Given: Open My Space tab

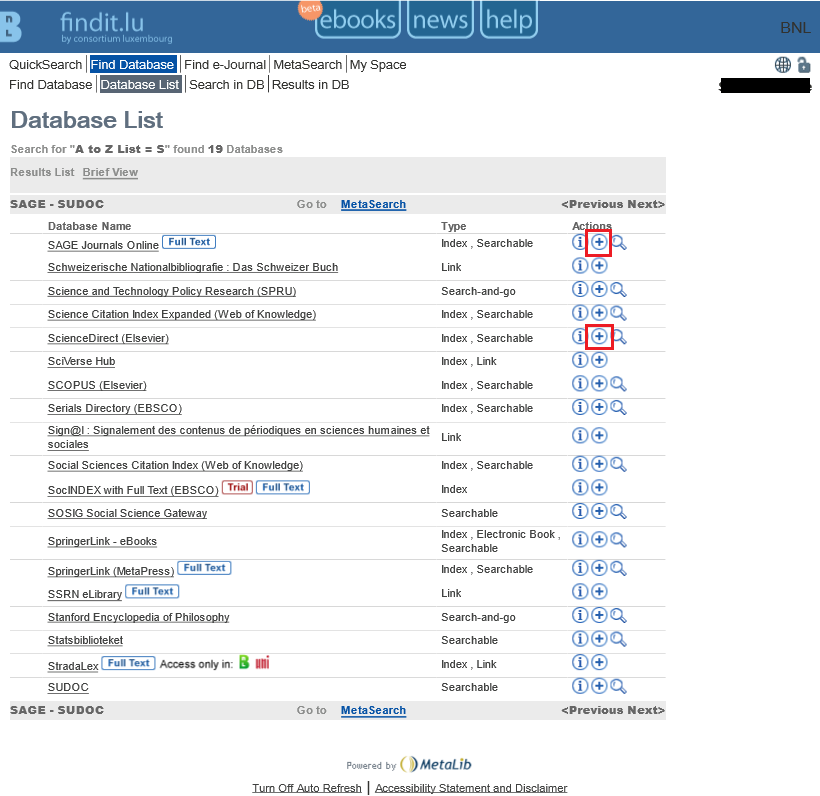Looking at the screenshot, I should coord(378,65).
